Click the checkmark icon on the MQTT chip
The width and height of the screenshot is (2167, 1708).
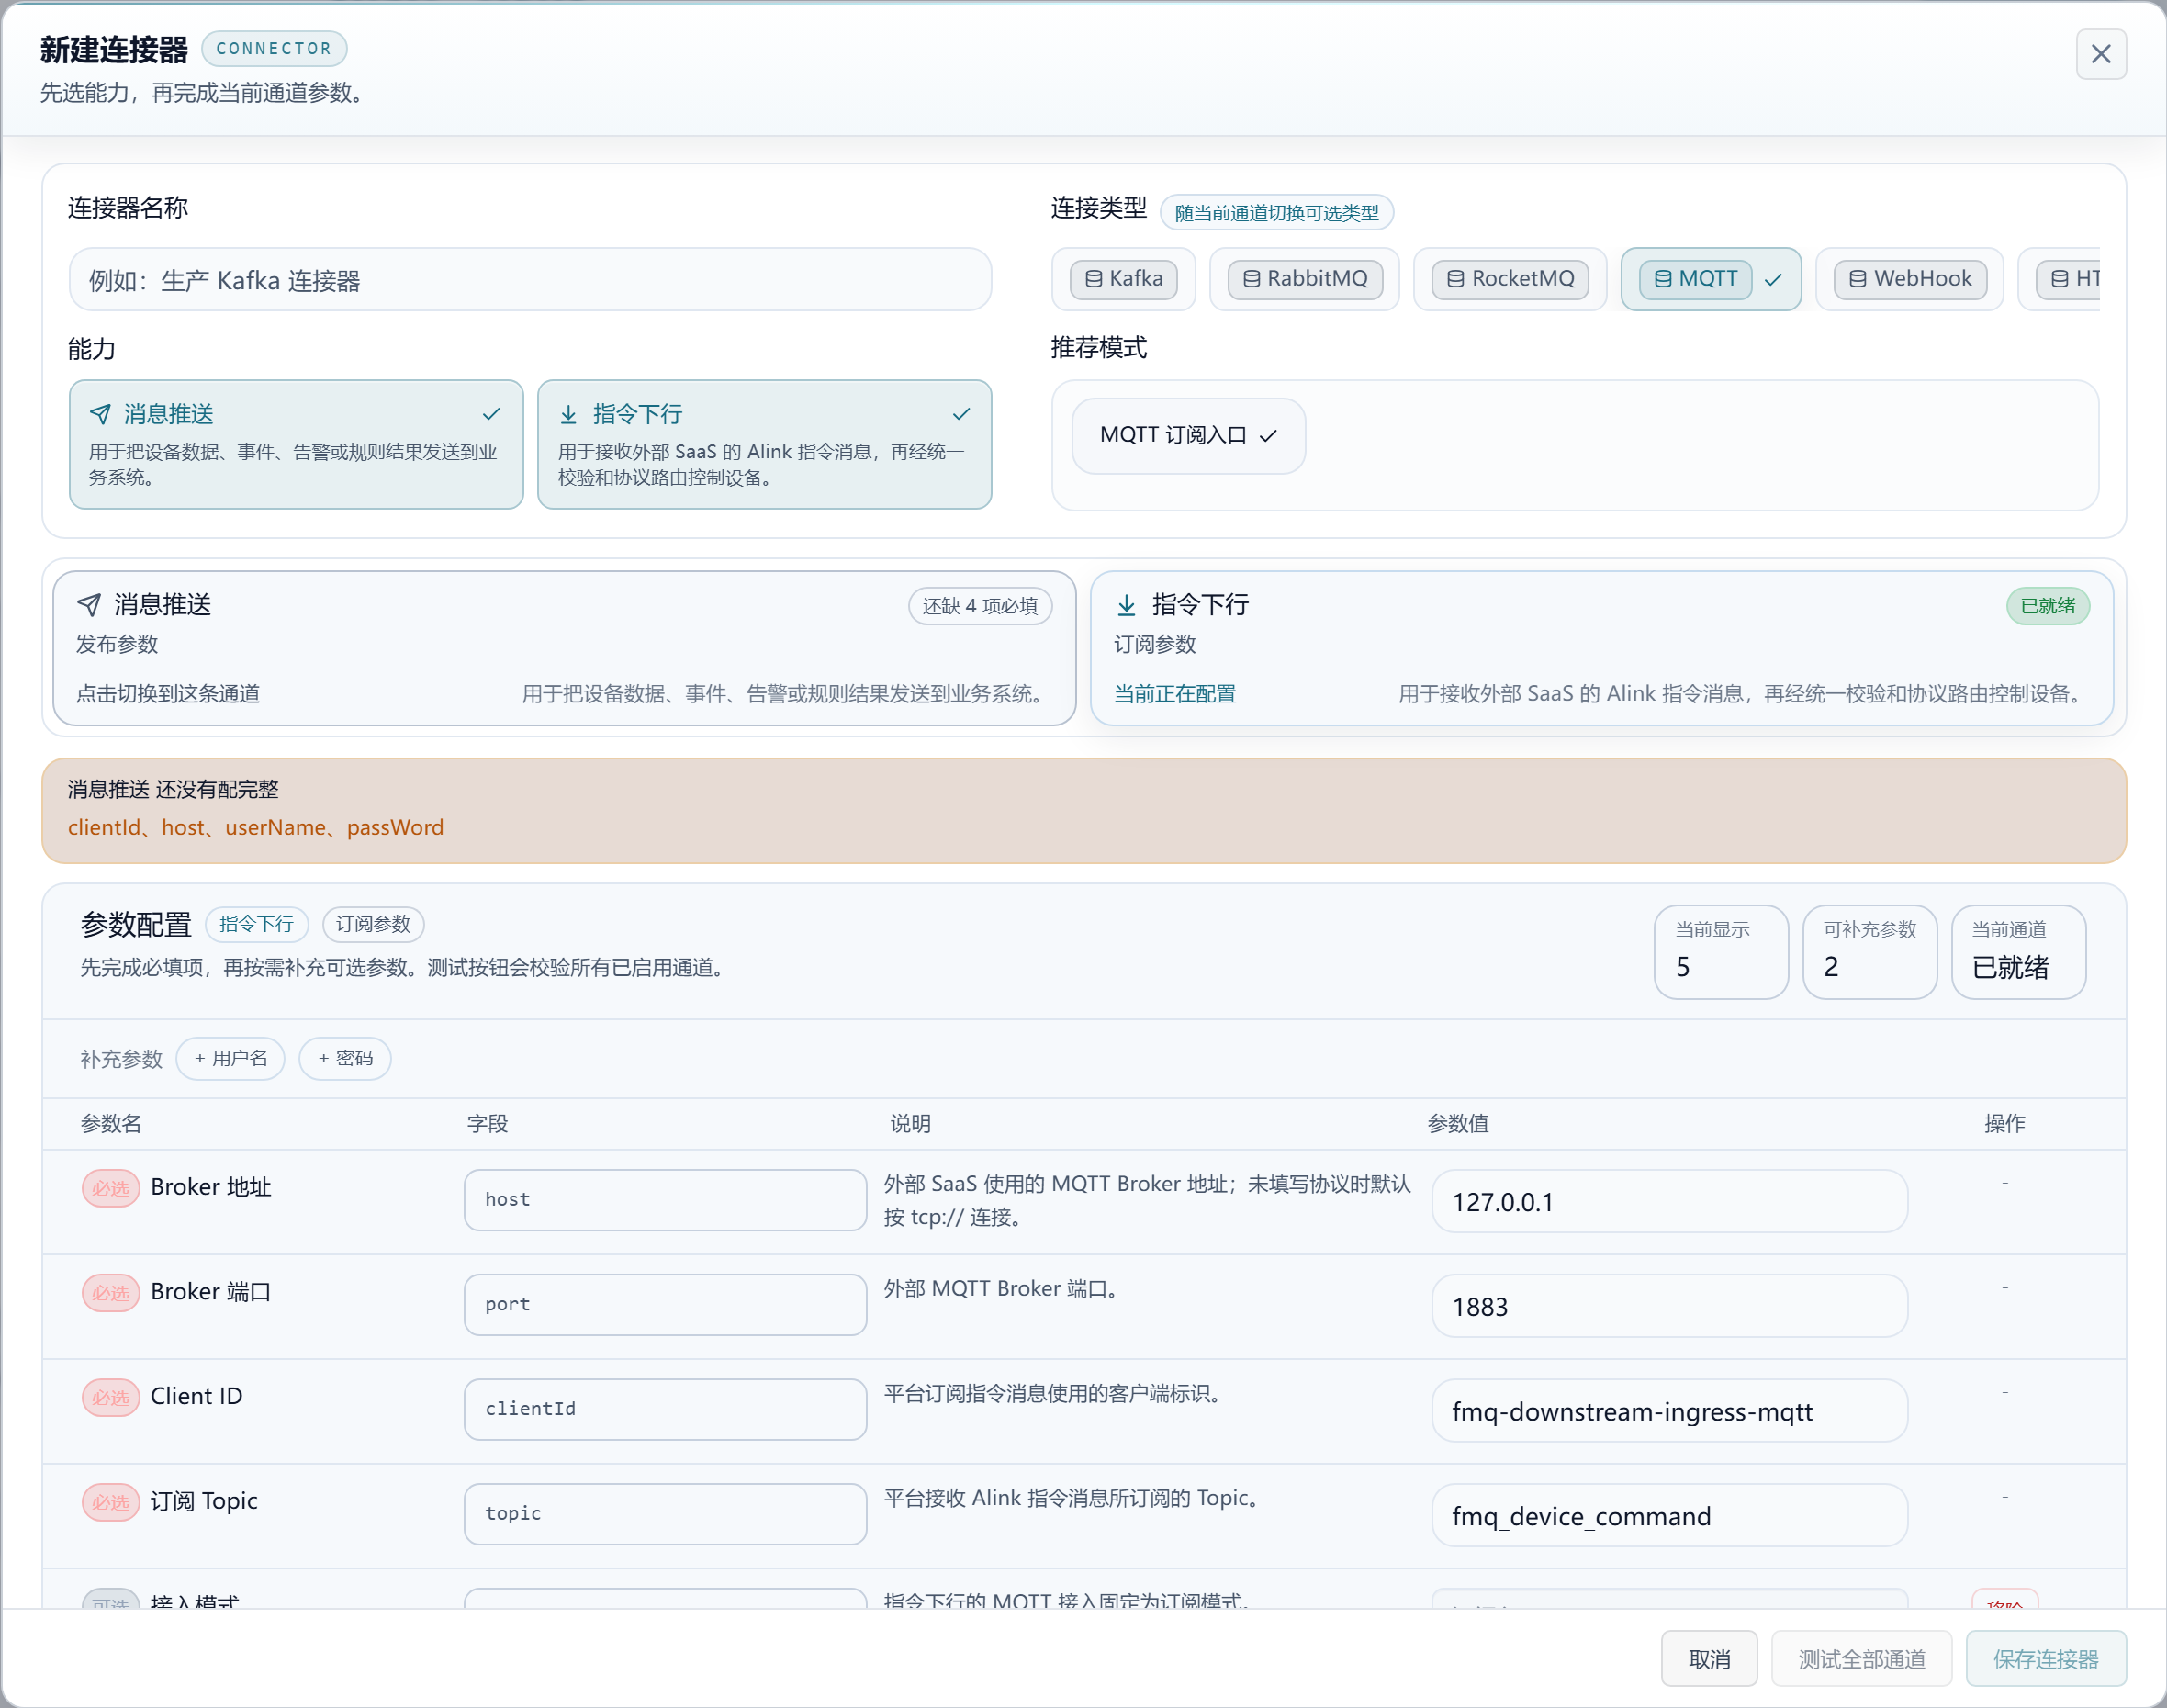pyautogui.click(x=1773, y=280)
